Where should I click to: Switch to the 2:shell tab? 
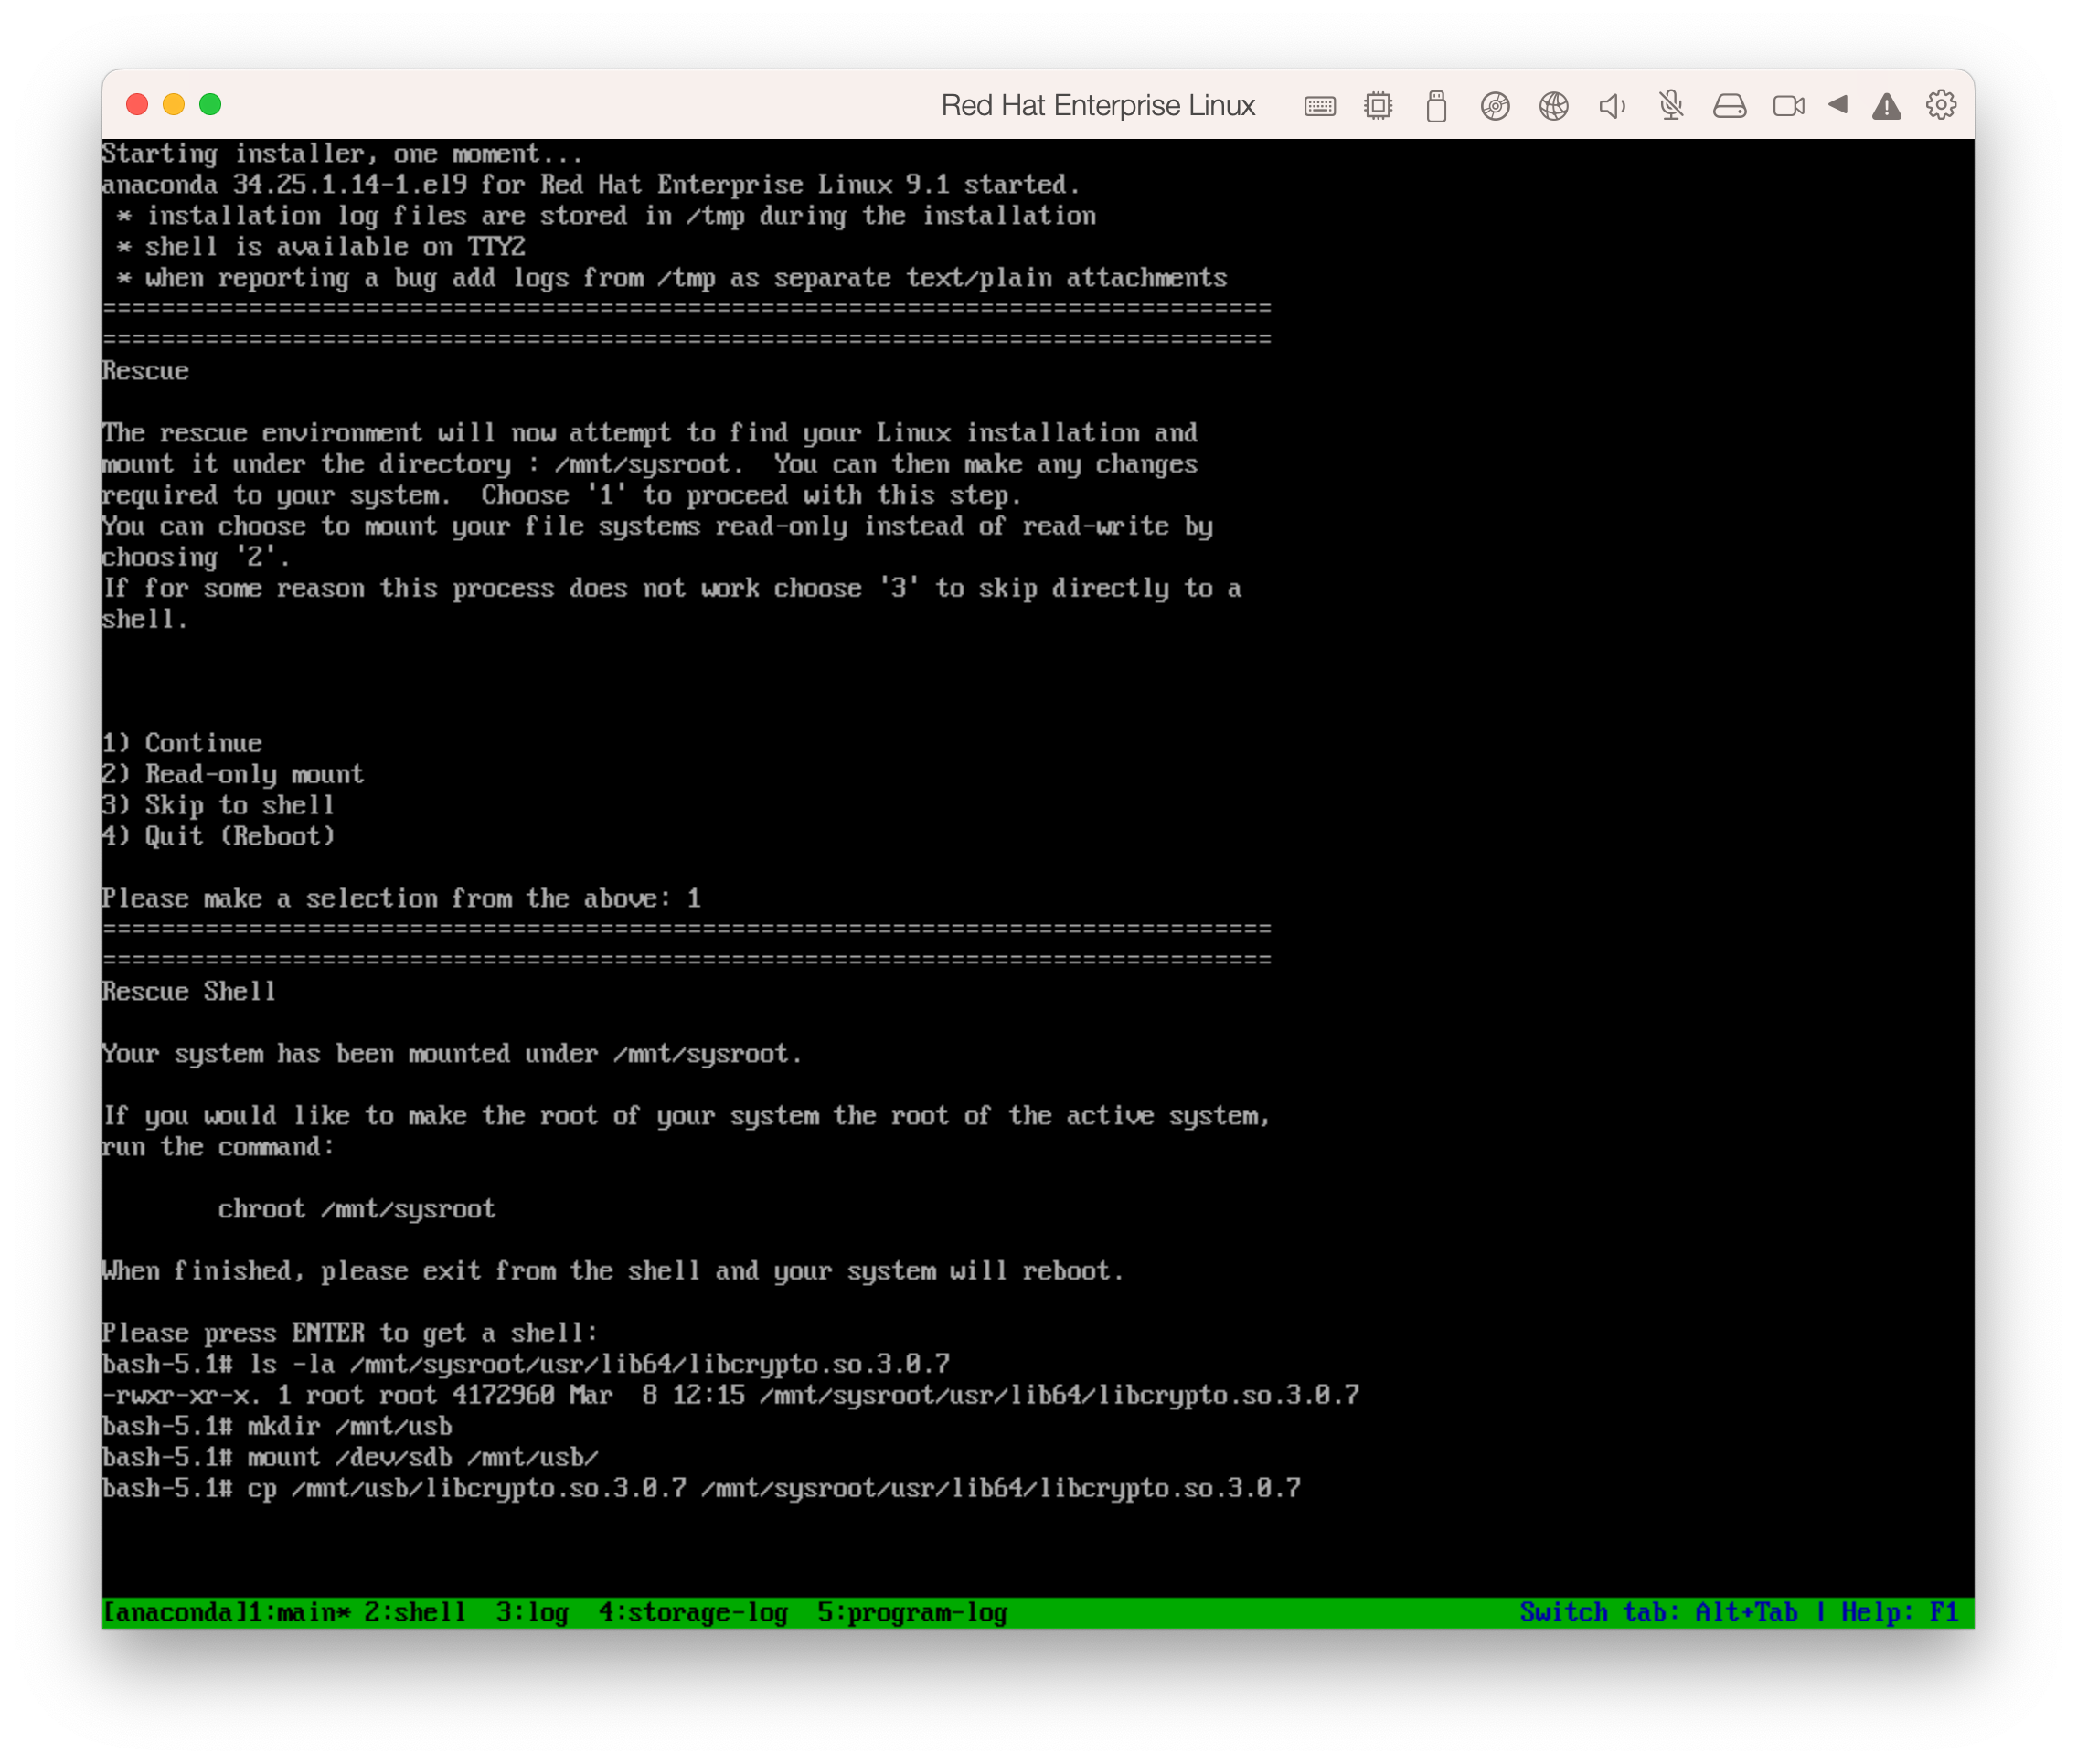[x=414, y=1612]
